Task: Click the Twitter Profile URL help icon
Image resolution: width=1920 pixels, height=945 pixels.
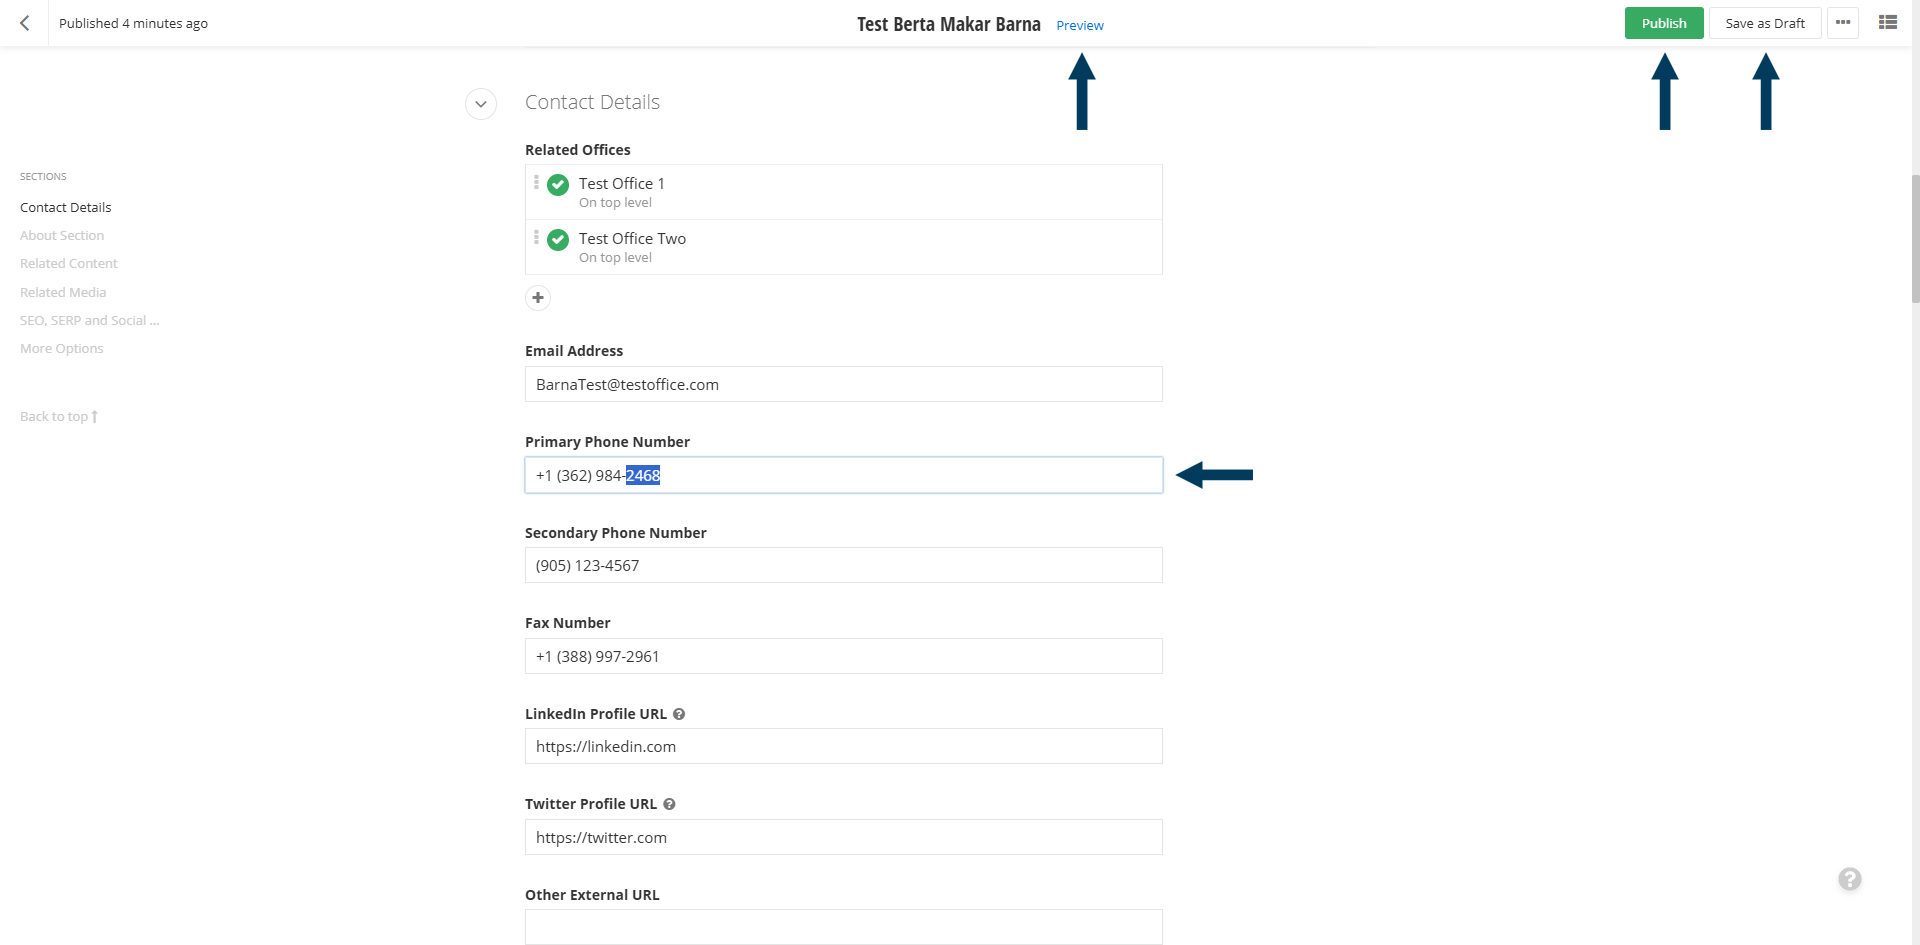Action: [670, 804]
